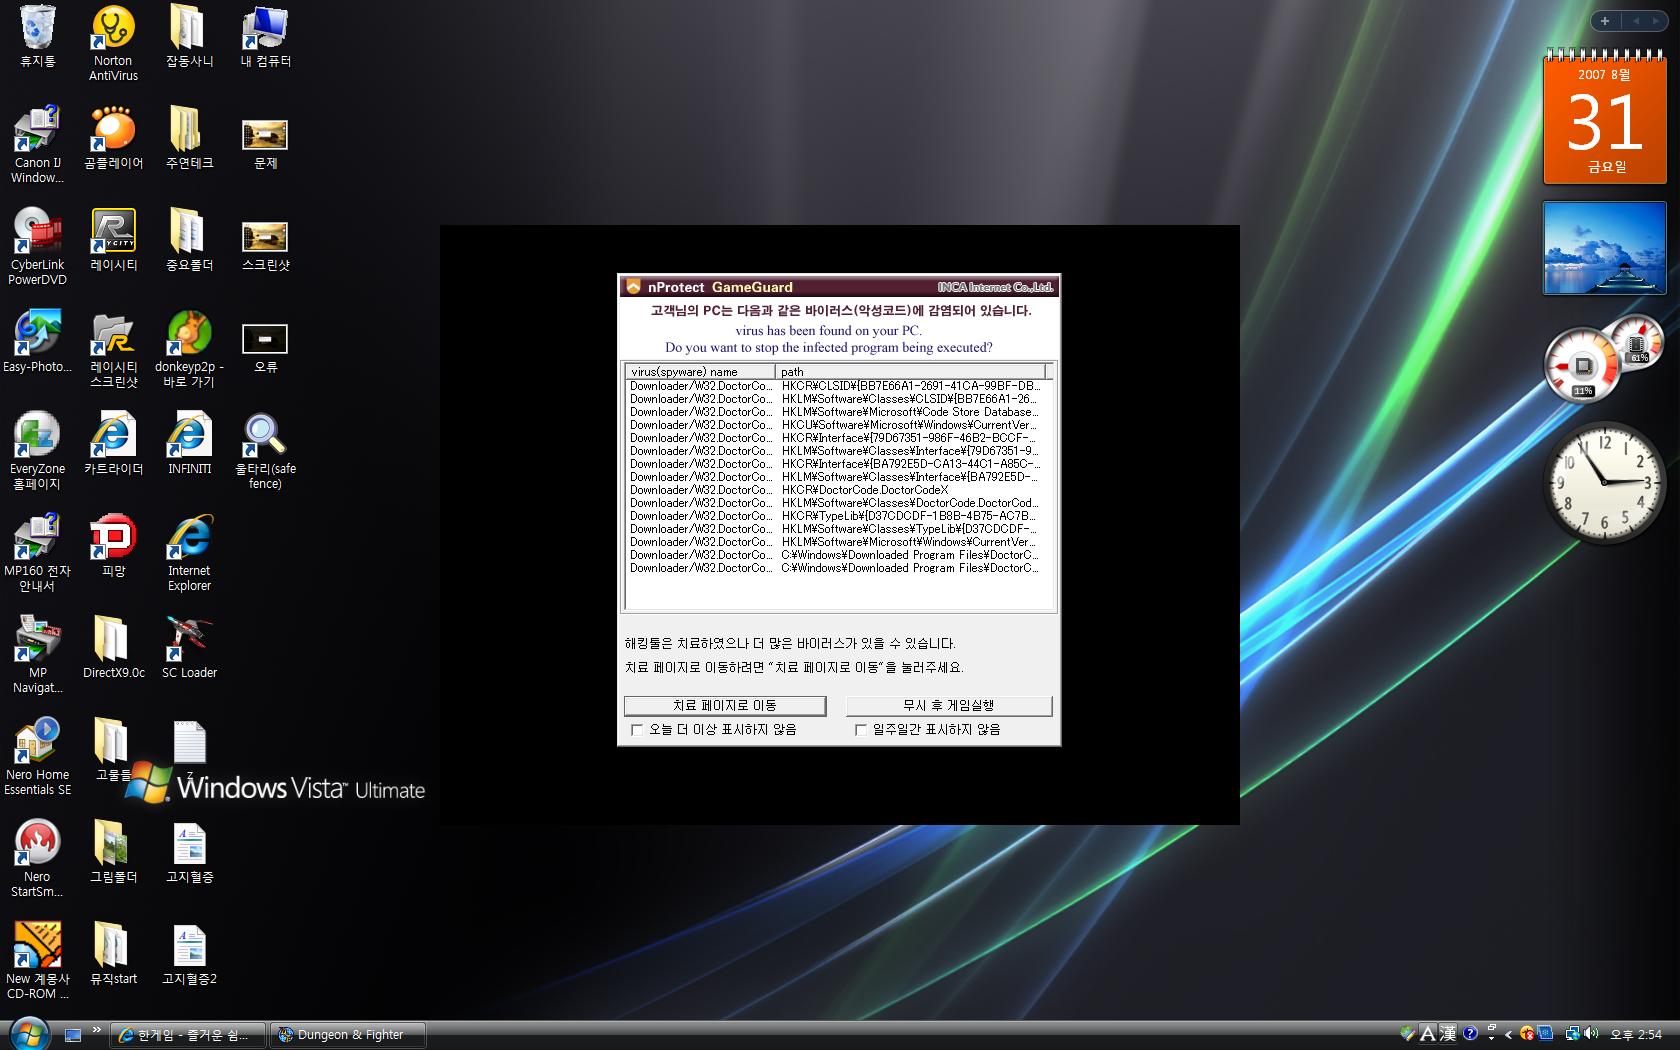Image resolution: width=1680 pixels, height=1050 pixels.
Task: Open the EveryZone 홈페이지 shortcut
Action: 37,451
